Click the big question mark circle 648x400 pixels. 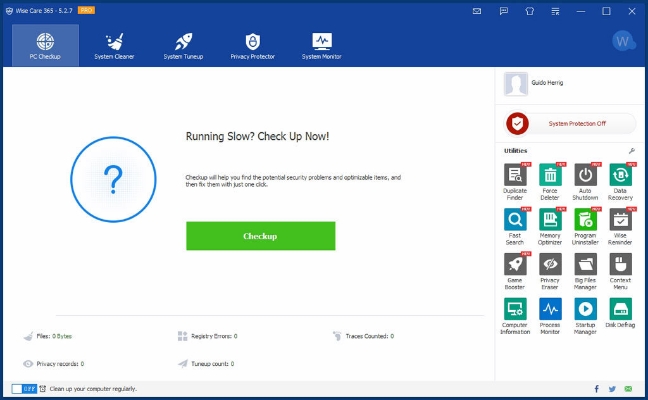coord(113,179)
